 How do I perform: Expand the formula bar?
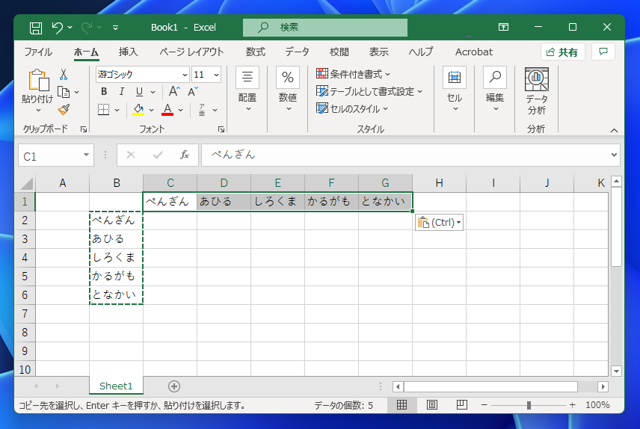(x=614, y=155)
